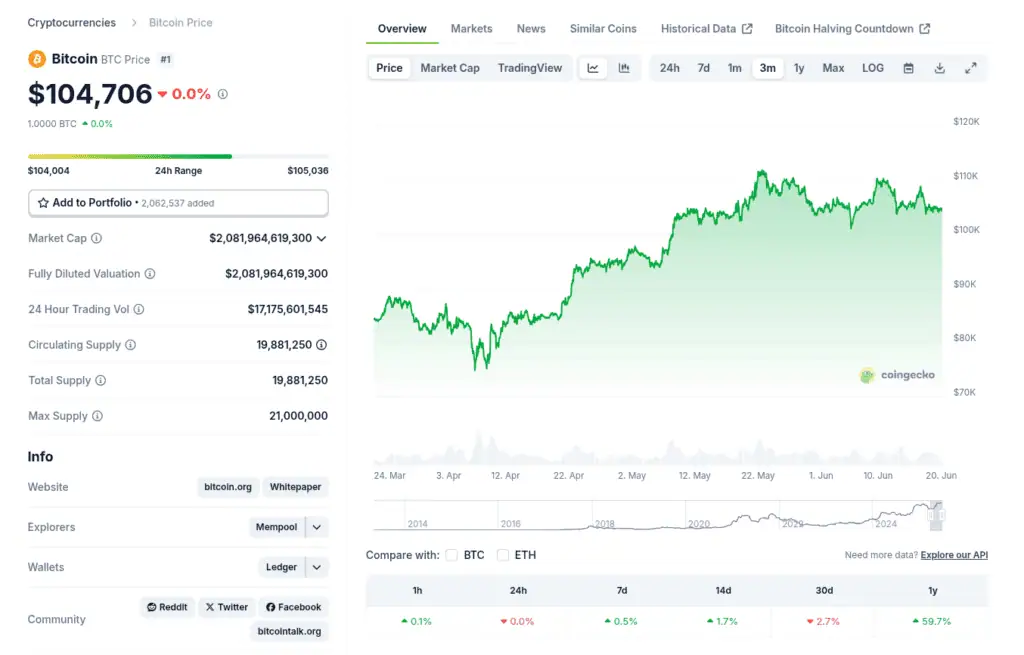Viewport: 1024px width, 655px height.
Task: Click the 1y performance value 59.7%
Action: click(x=933, y=622)
